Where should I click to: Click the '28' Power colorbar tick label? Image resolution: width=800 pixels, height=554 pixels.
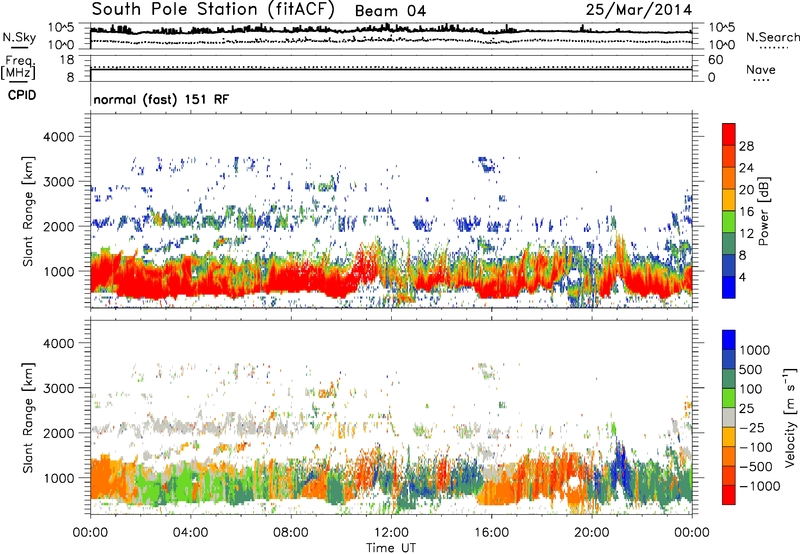click(746, 146)
